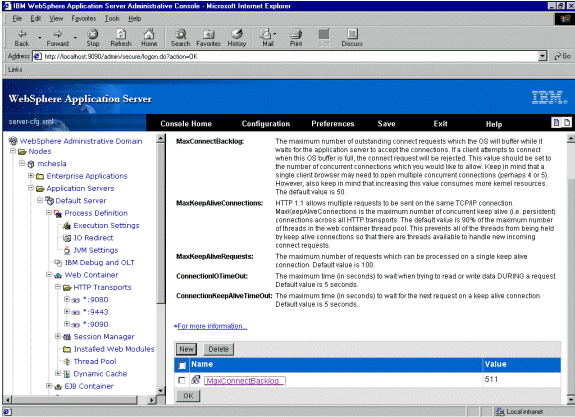Expand the Session Manager node
Image resolution: width=575 pixels, height=417 pixels.
pyautogui.click(x=58, y=336)
